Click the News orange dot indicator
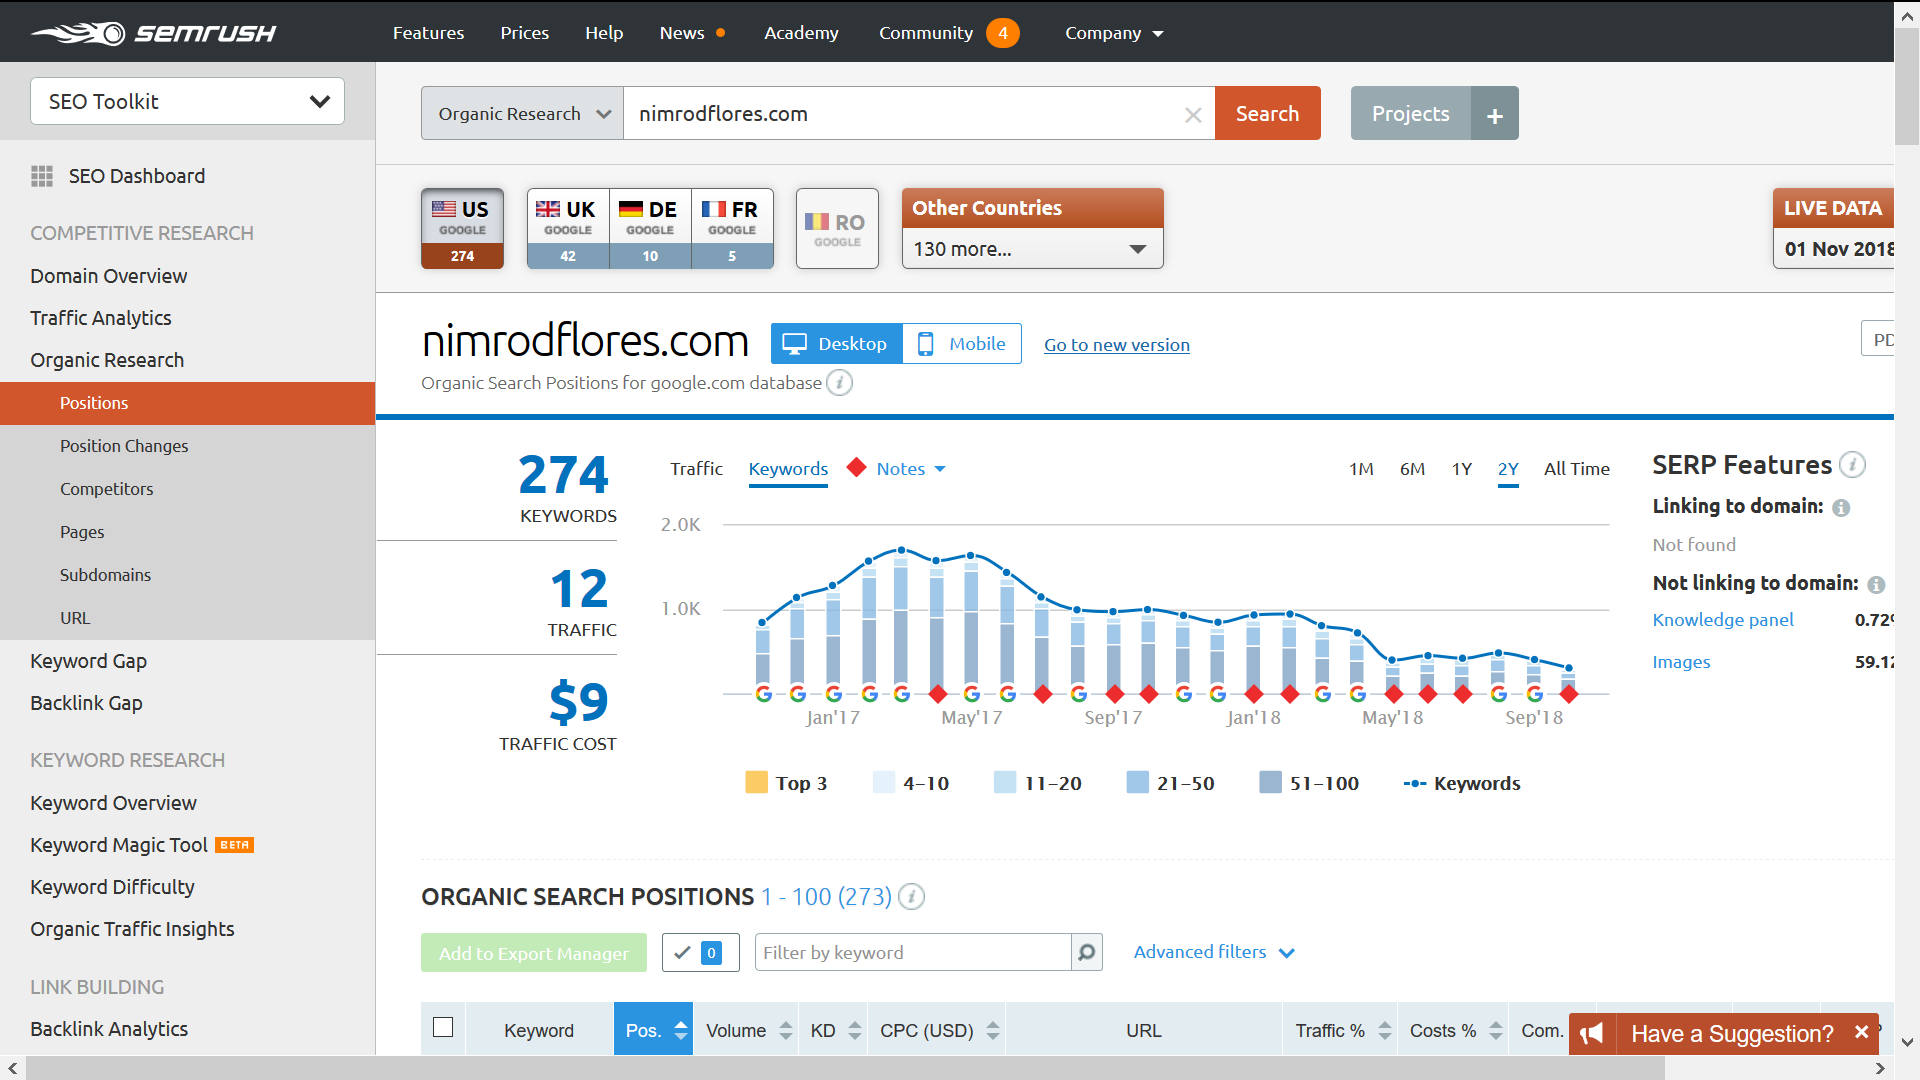1920x1080 pixels. click(720, 33)
